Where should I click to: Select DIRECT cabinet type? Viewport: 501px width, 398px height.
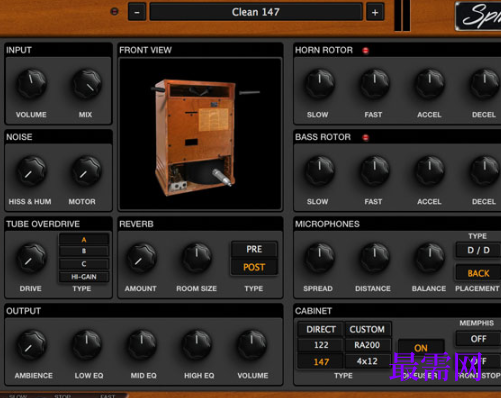coord(321,329)
